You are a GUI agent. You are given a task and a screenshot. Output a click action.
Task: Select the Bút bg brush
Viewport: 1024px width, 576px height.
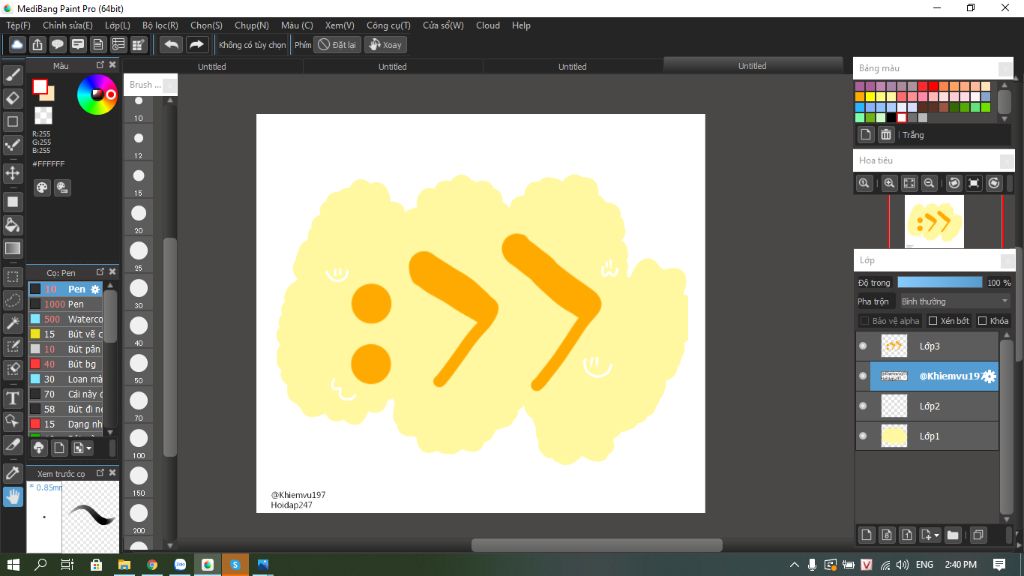(x=66, y=364)
